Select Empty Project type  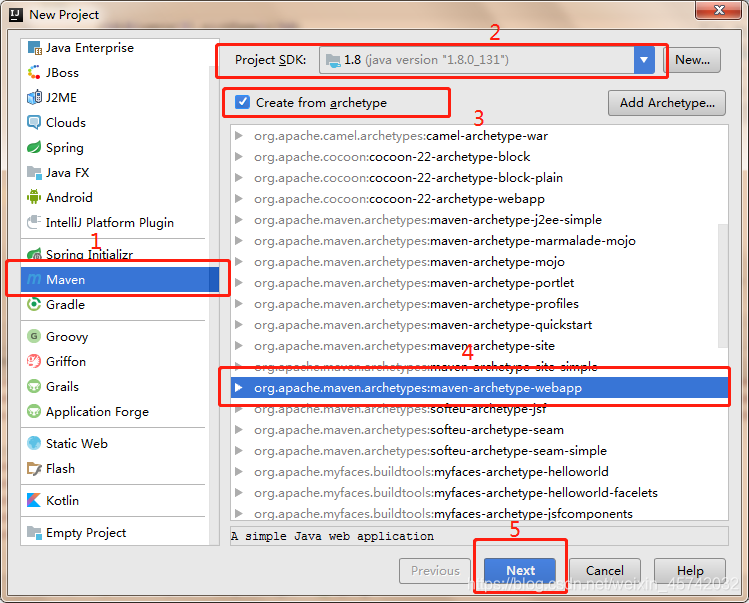[x=115, y=532]
